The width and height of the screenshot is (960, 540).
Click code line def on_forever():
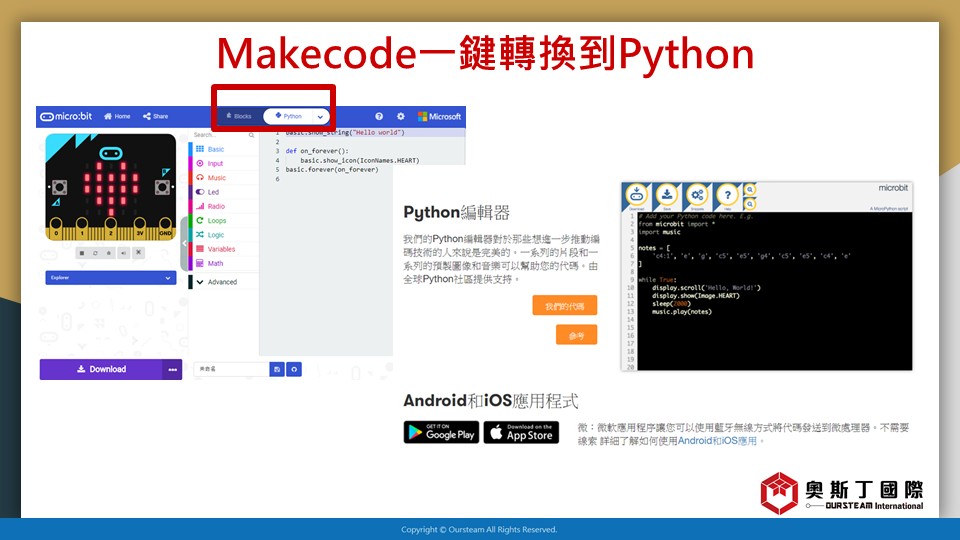[x=317, y=151]
